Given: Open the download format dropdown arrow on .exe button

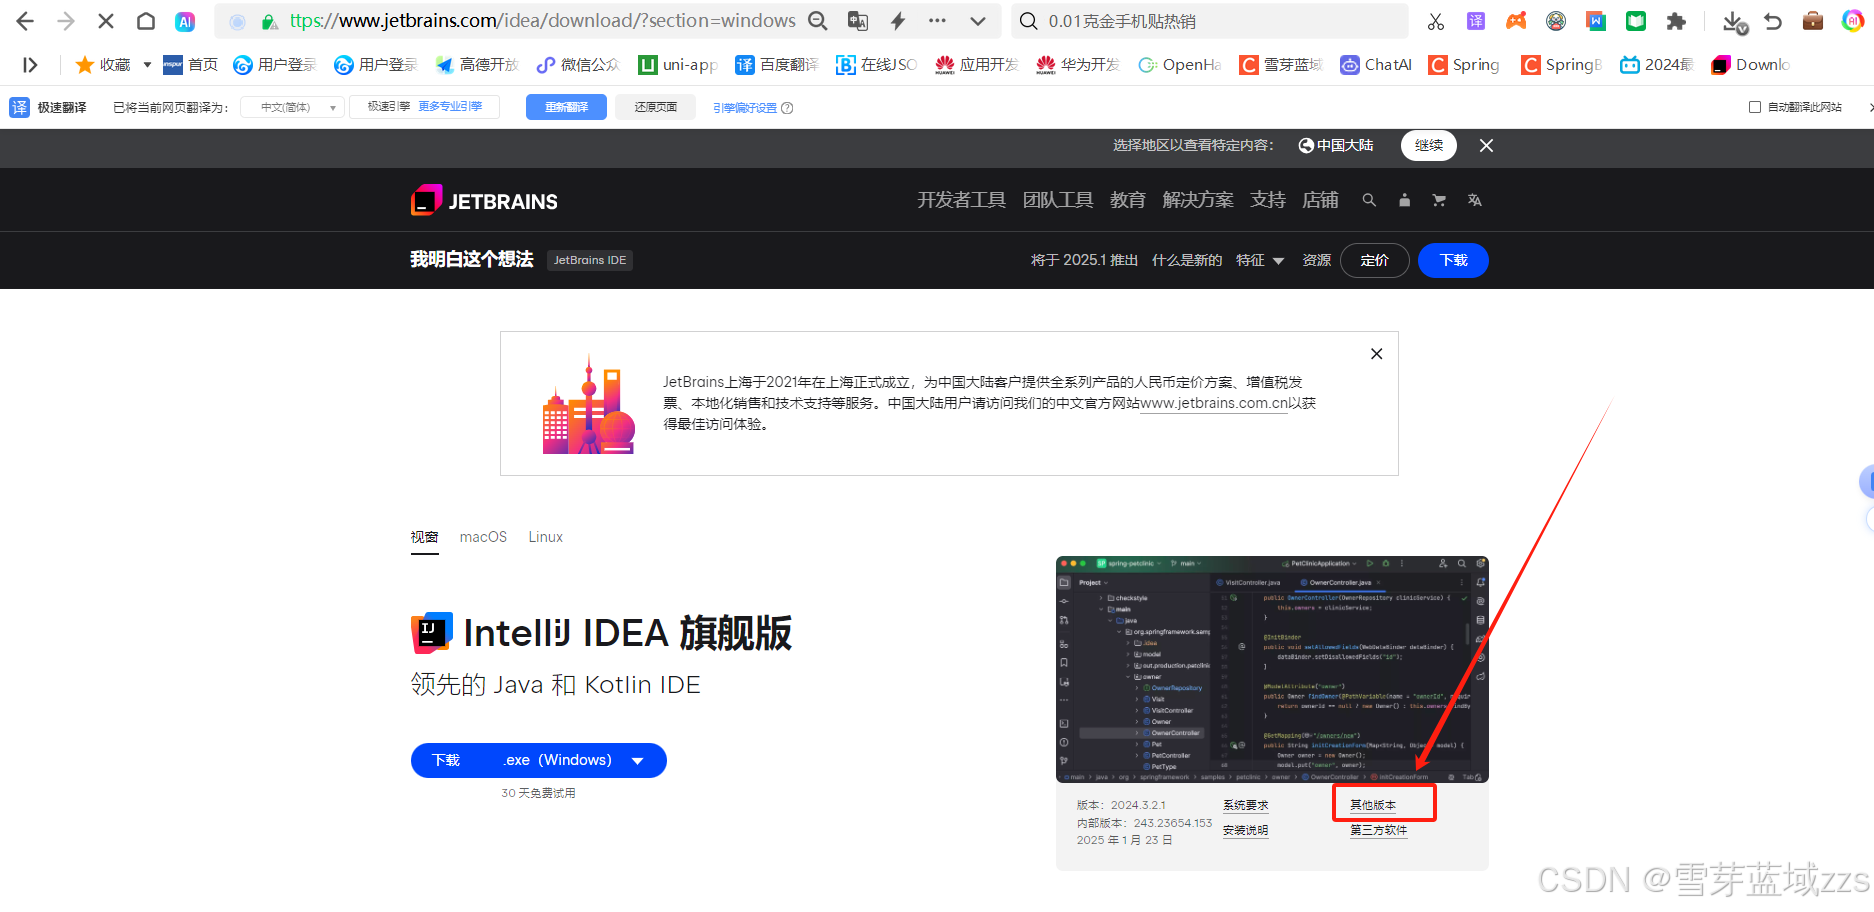Looking at the screenshot, I should coord(638,761).
